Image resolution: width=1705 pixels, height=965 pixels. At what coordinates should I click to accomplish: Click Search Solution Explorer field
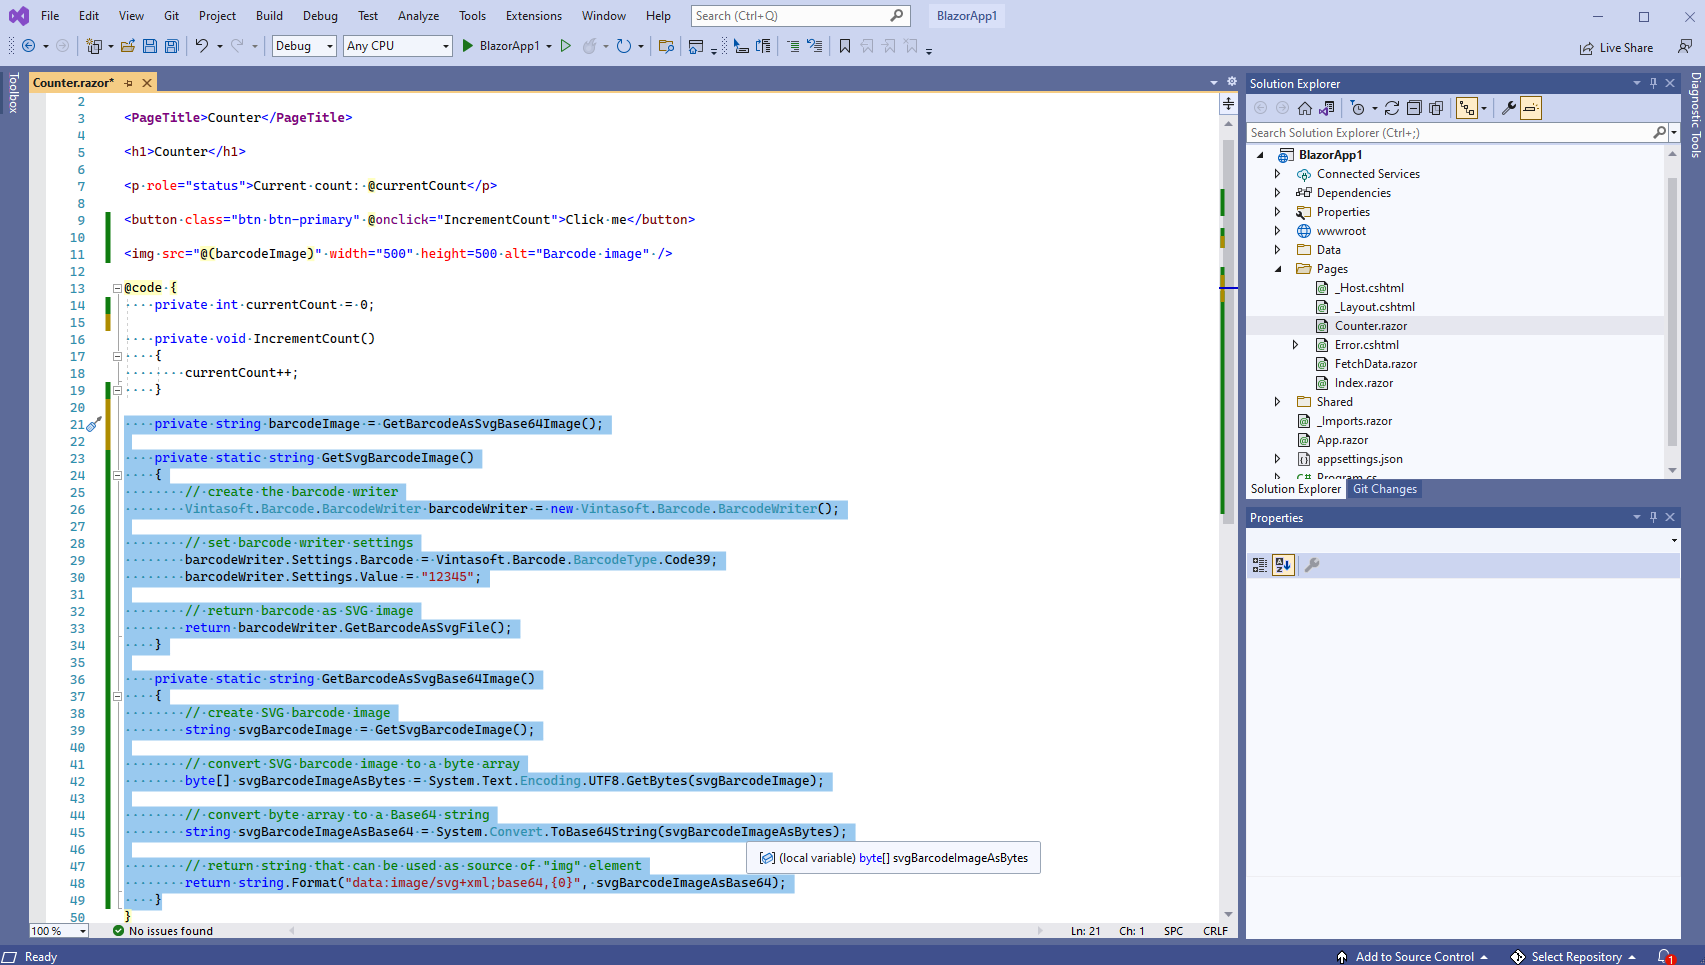coord(1456,133)
